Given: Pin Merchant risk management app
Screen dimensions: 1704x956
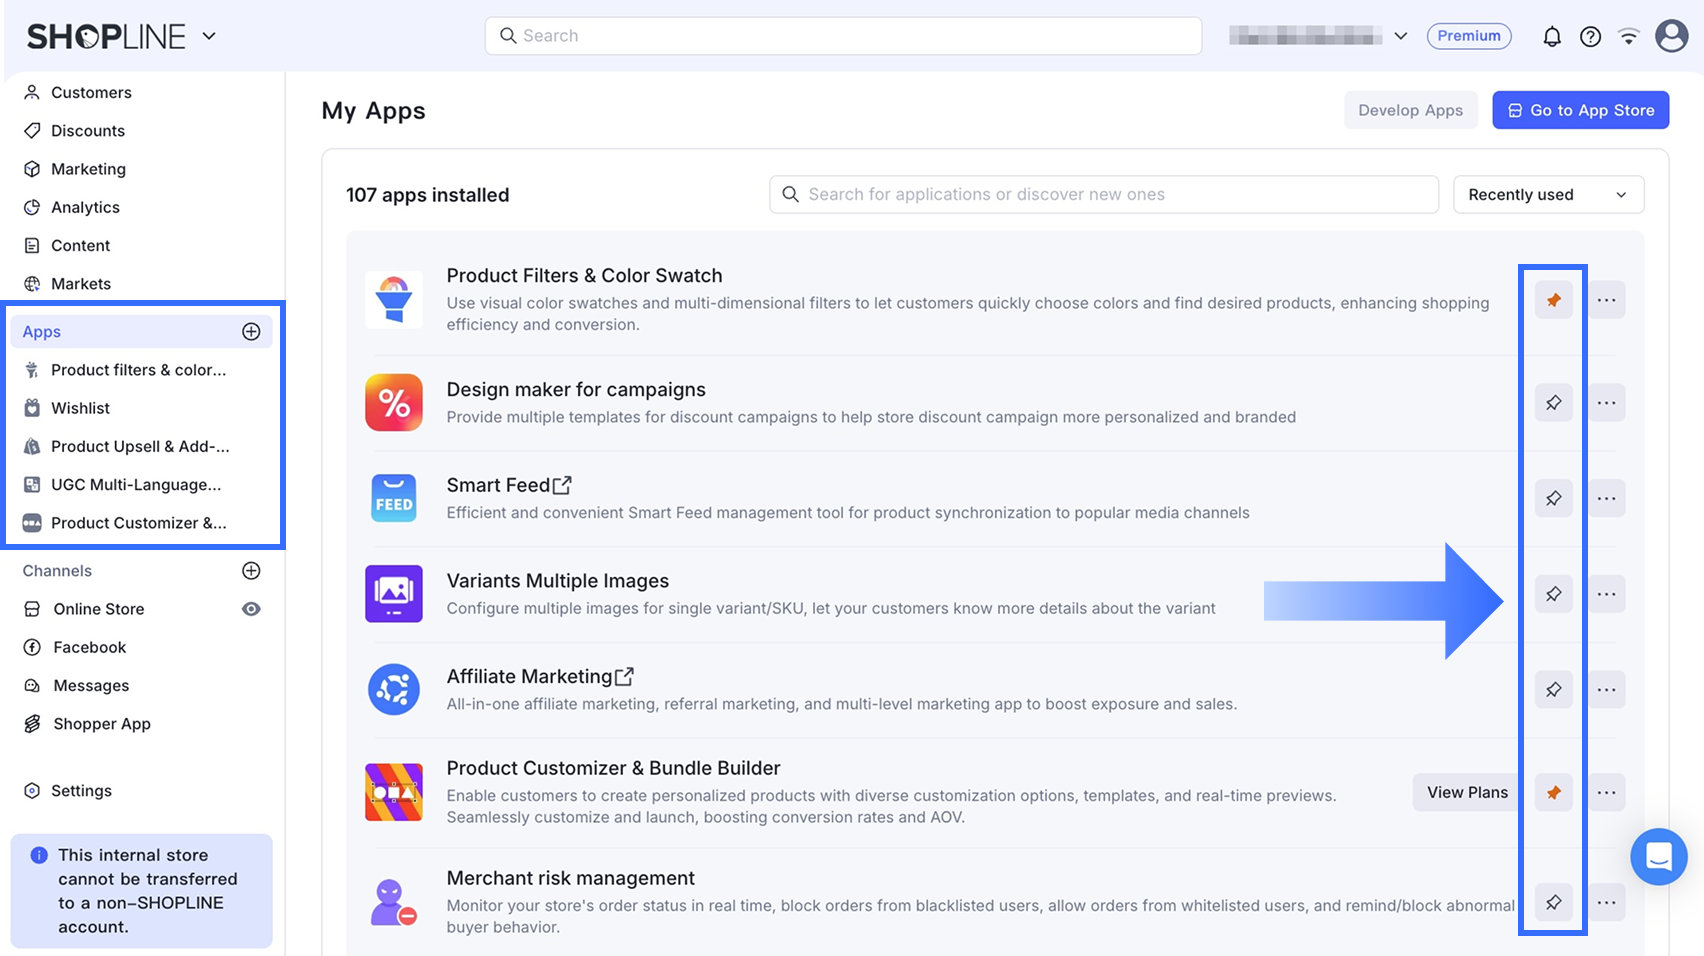Looking at the screenshot, I should click(x=1553, y=902).
